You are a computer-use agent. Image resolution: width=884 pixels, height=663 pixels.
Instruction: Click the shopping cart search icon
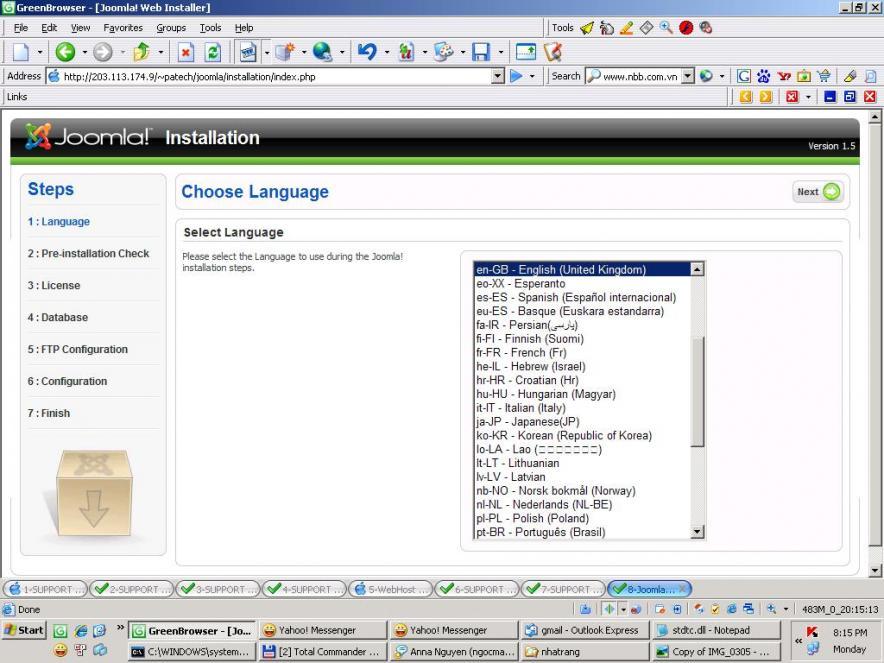pyautogui.click(x=824, y=76)
